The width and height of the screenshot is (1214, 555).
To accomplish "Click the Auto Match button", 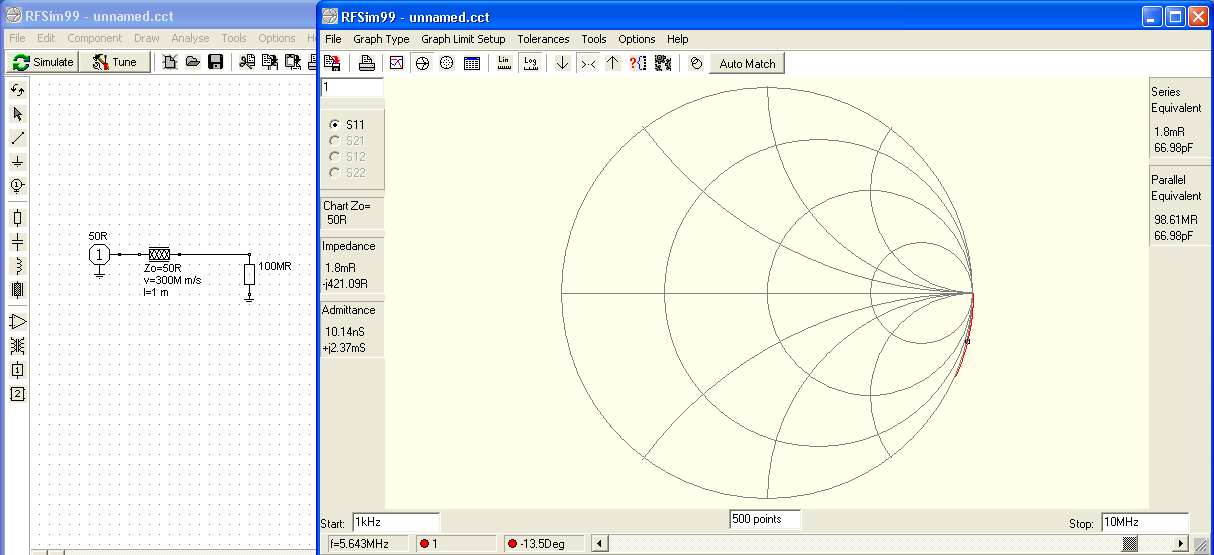I will pyautogui.click(x=747, y=63).
